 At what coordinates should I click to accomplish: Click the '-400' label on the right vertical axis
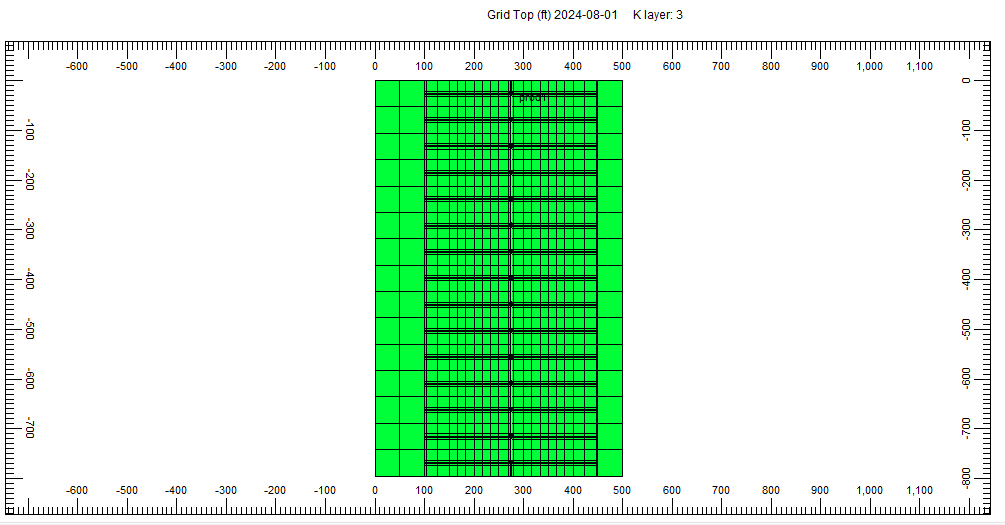(967, 279)
